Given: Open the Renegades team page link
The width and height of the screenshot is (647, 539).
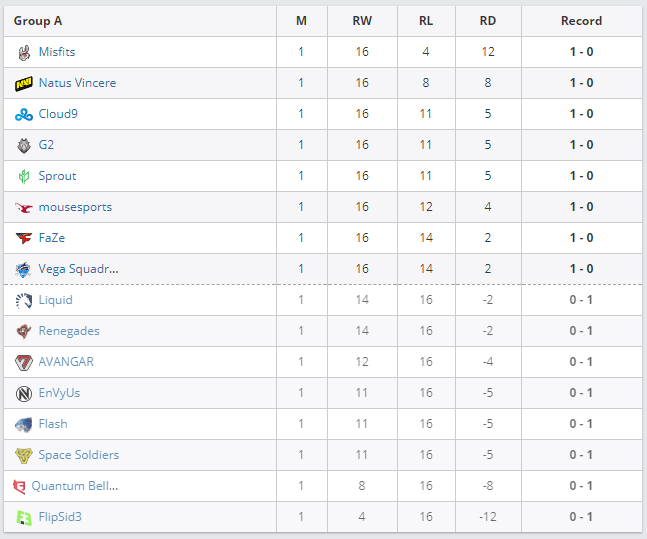Looking at the screenshot, I should click(x=69, y=331).
